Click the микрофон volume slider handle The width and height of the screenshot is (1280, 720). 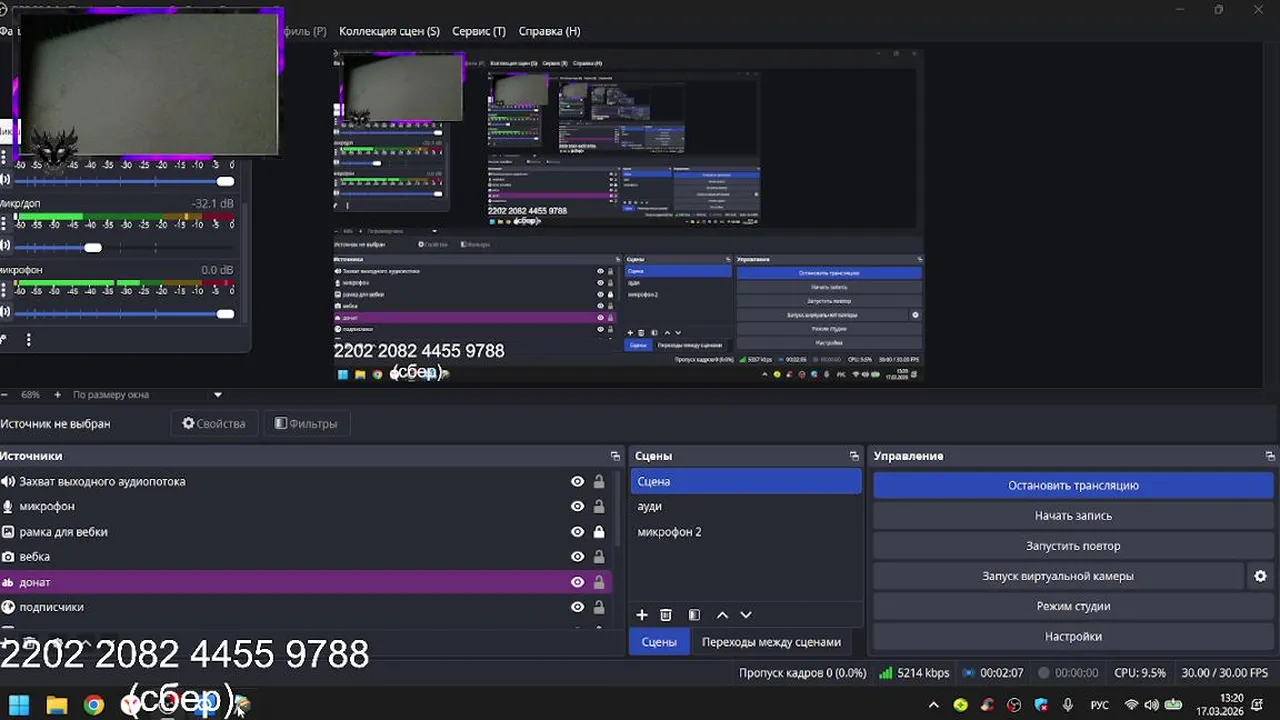tap(225, 314)
